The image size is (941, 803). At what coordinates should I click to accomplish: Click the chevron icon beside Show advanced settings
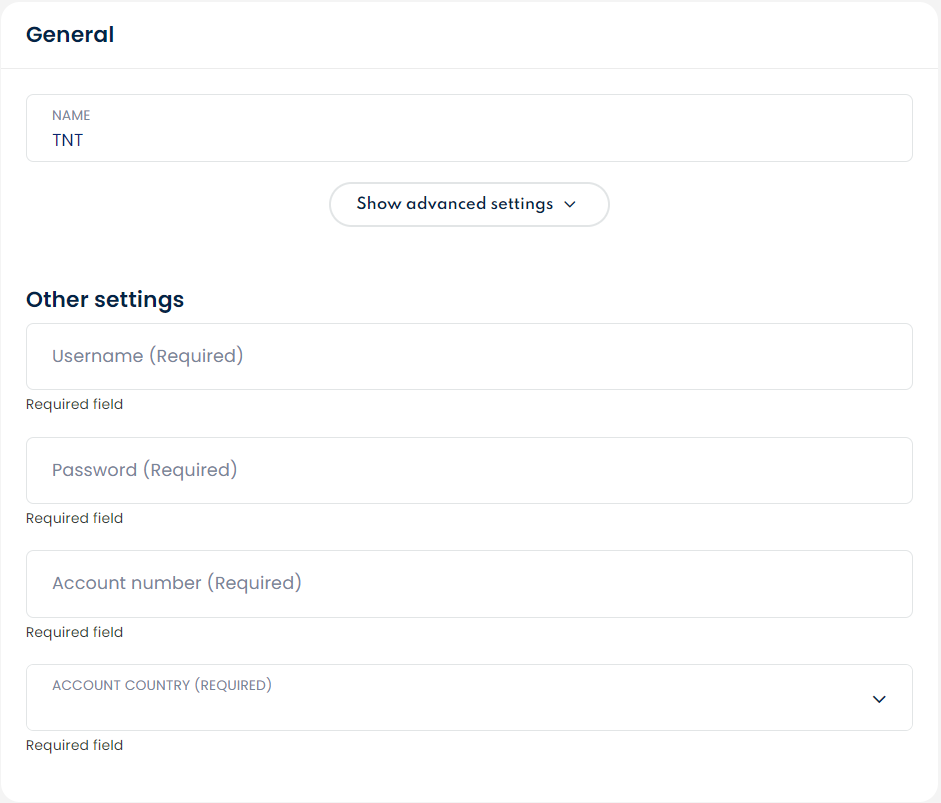click(570, 204)
